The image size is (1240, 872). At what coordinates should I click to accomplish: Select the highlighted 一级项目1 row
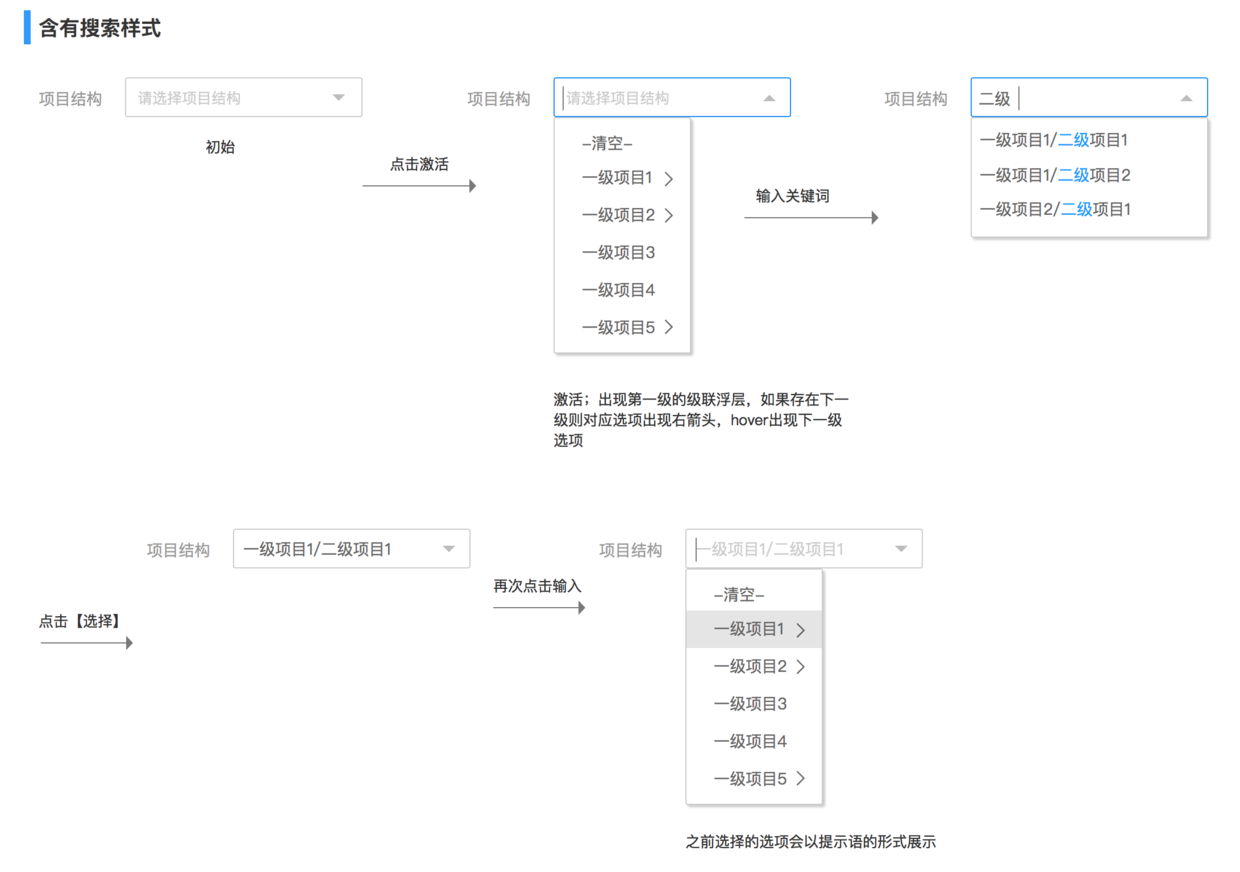[754, 630]
